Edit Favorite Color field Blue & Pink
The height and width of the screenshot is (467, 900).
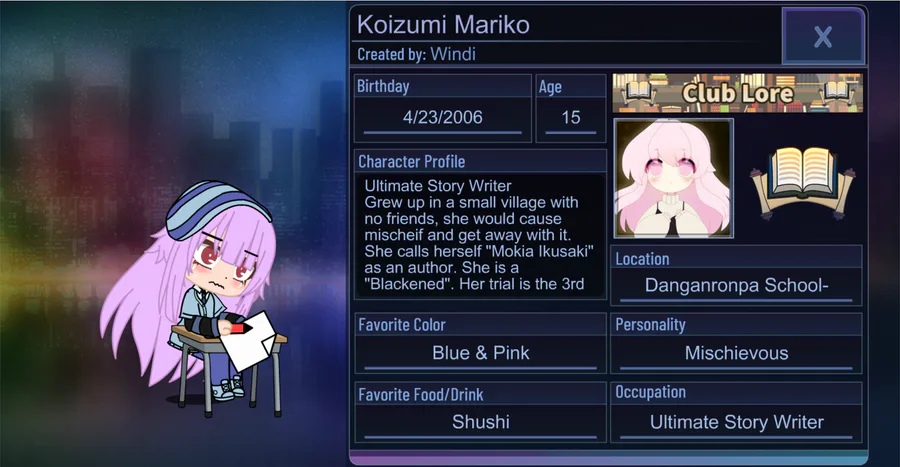(480, 353)
